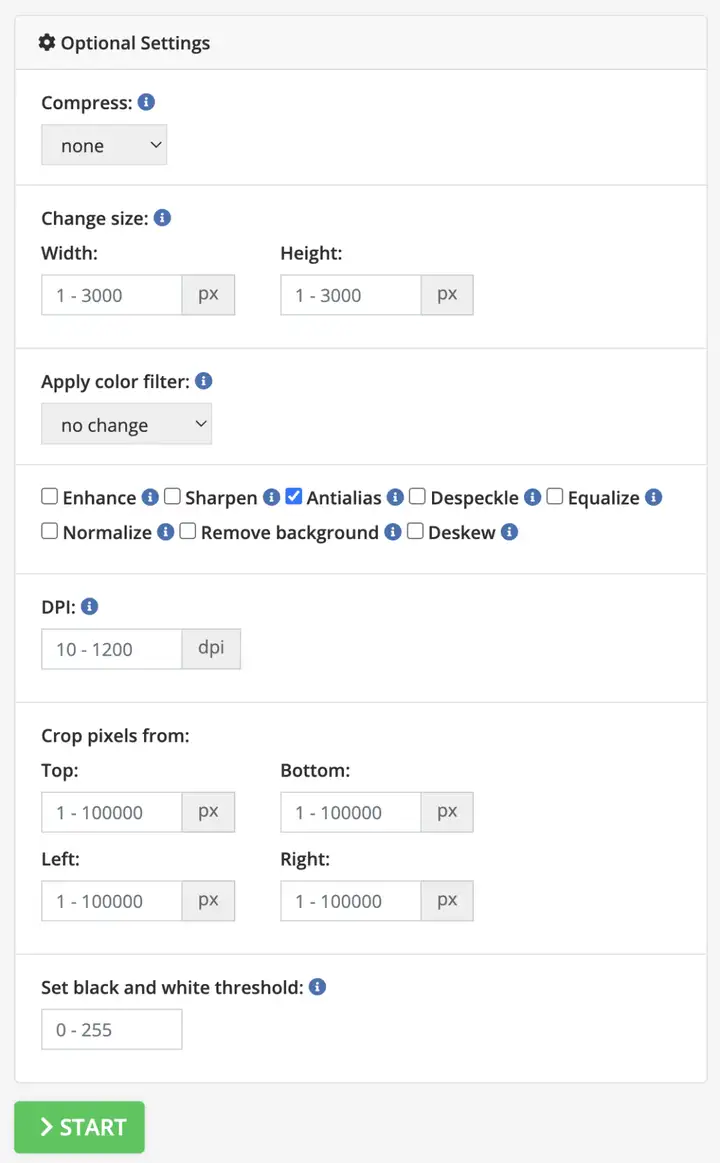
Task: Click the info icon next to Compress
Action: click(146, 102)
